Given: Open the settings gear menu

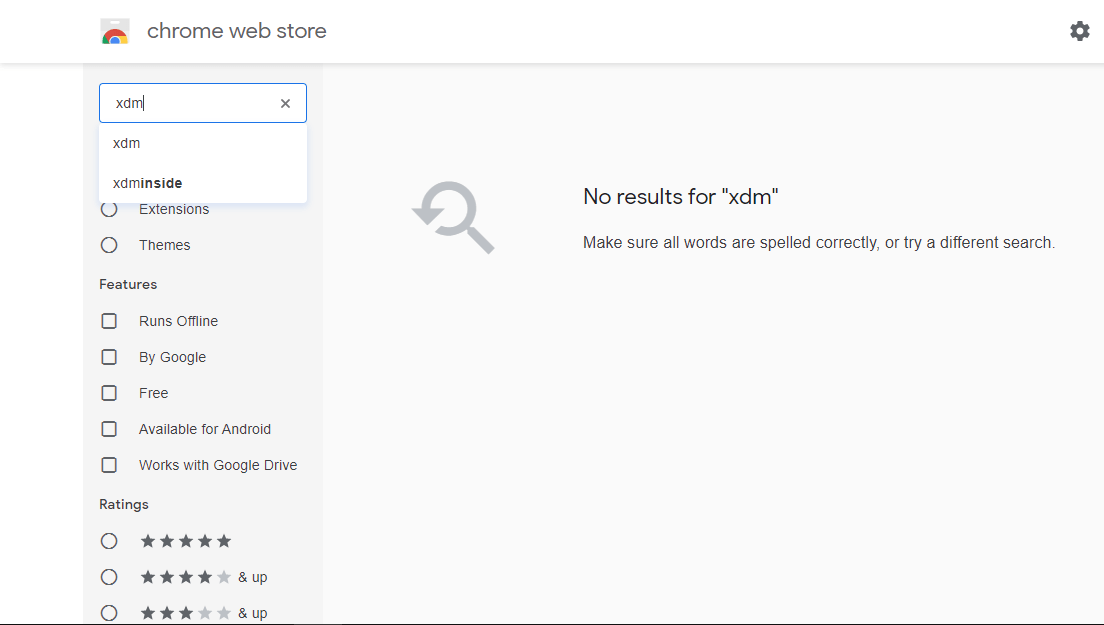Looking at the screenshot, I should pos(1079,31).
